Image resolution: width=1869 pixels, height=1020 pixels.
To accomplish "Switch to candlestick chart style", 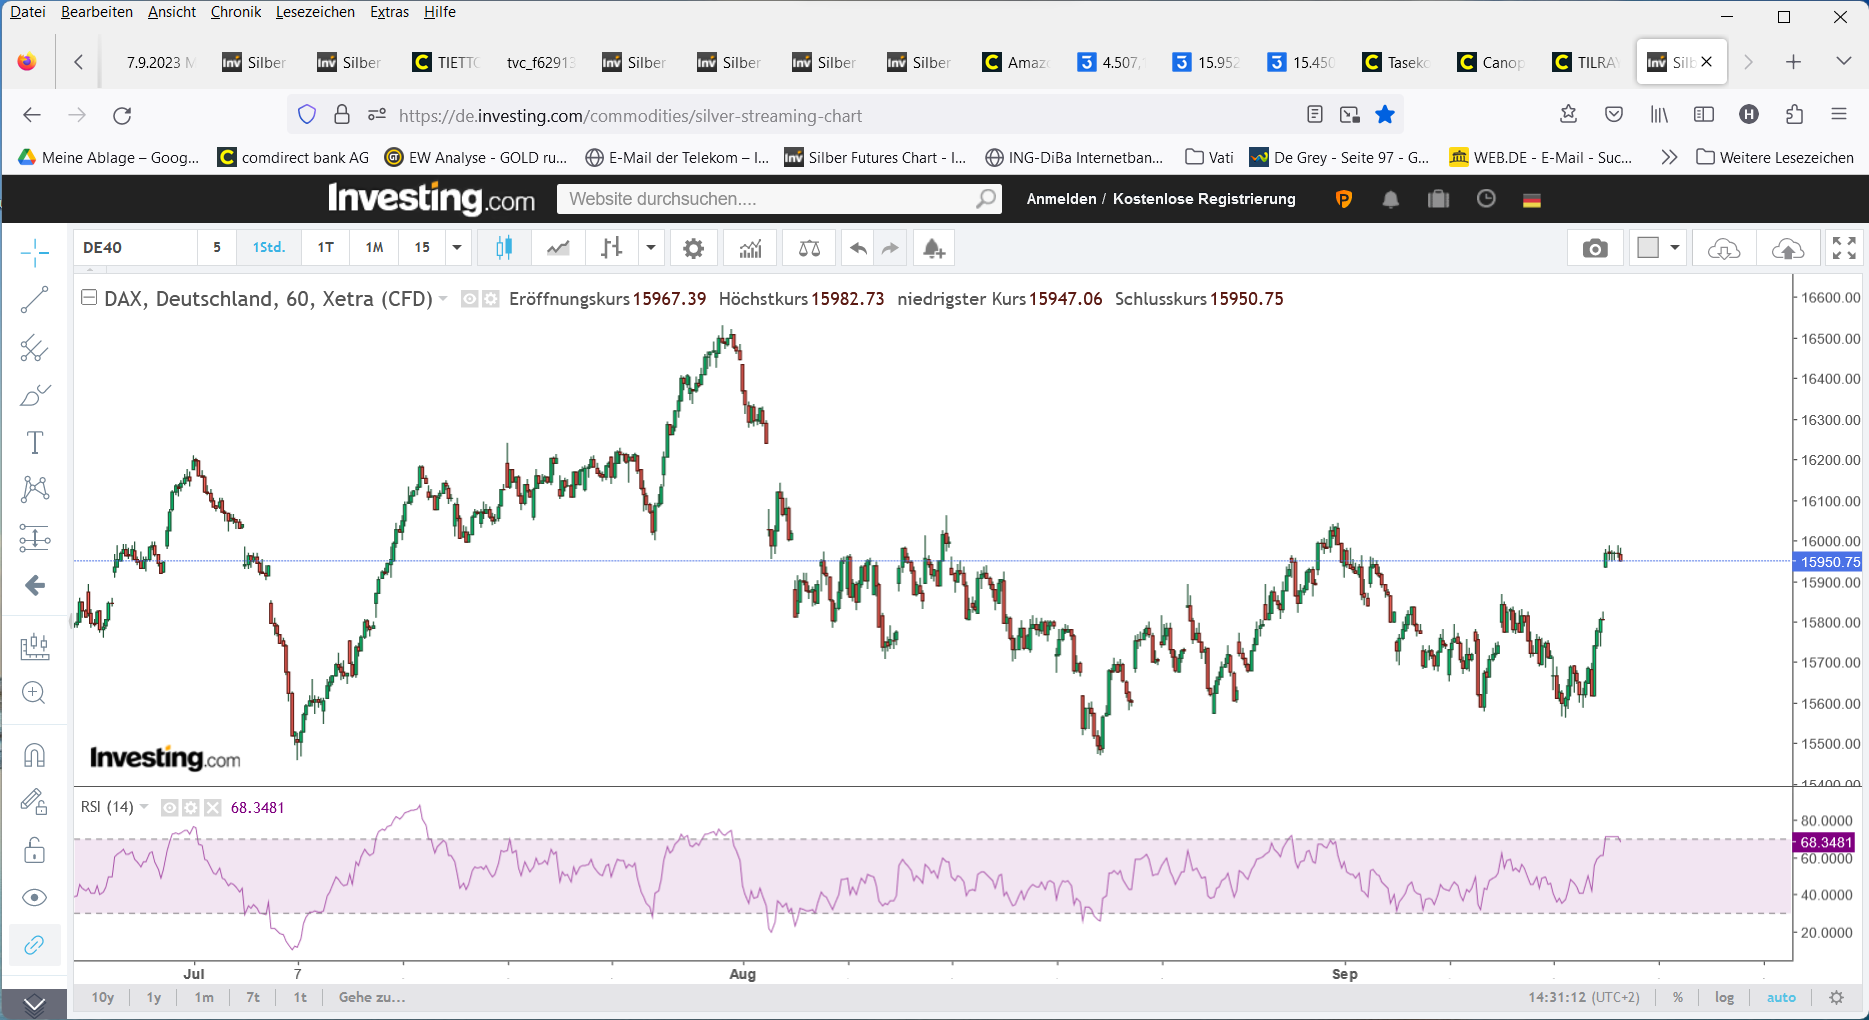I will tap(504, 248).
